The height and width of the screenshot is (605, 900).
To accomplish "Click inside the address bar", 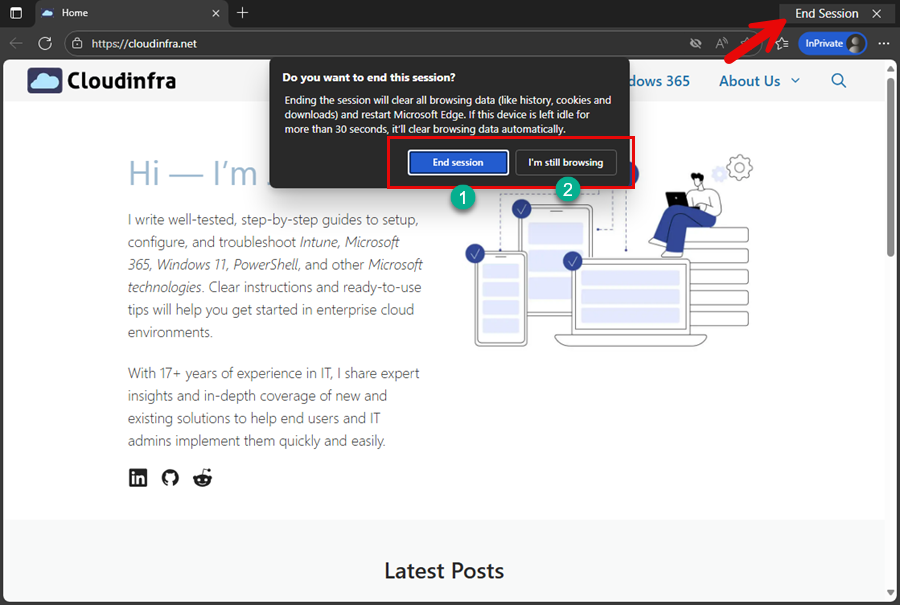I will click(x=300, y=43).
